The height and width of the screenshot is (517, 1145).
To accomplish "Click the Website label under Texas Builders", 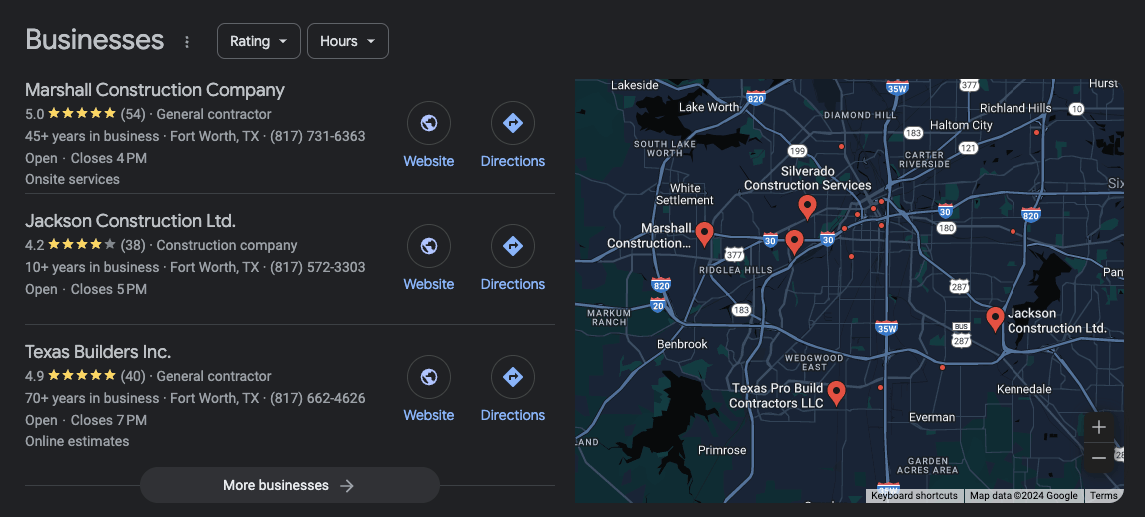I will click(x=429, y=415).
